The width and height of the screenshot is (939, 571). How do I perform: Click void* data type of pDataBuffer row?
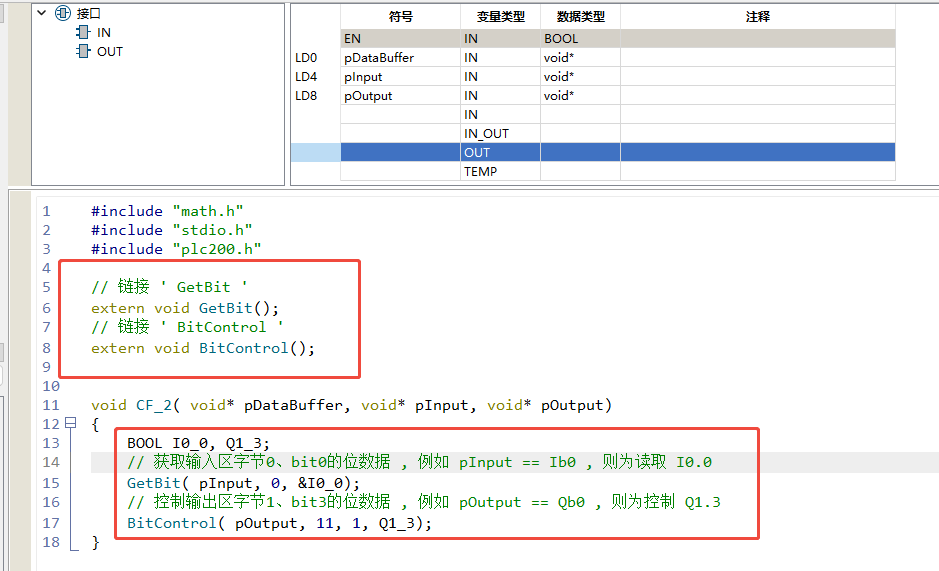pos(580,58)
